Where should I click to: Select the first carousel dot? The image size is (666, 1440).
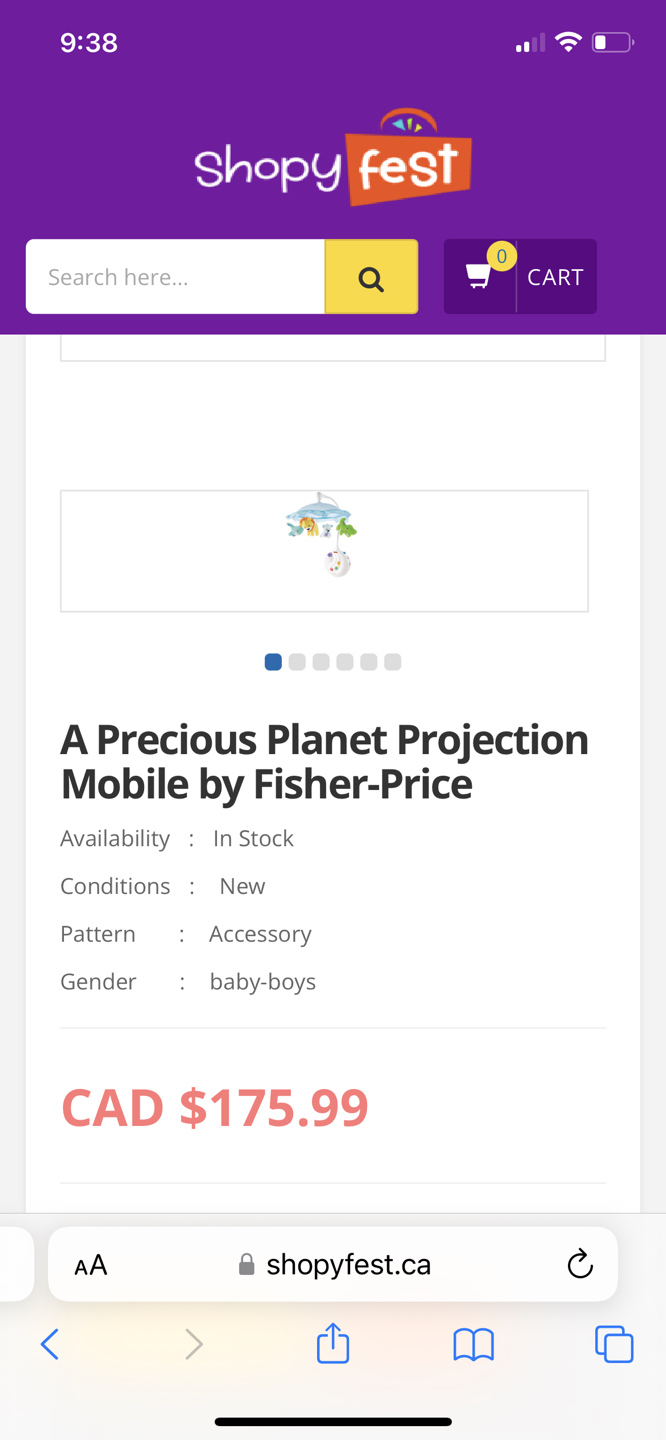point(273,662)
